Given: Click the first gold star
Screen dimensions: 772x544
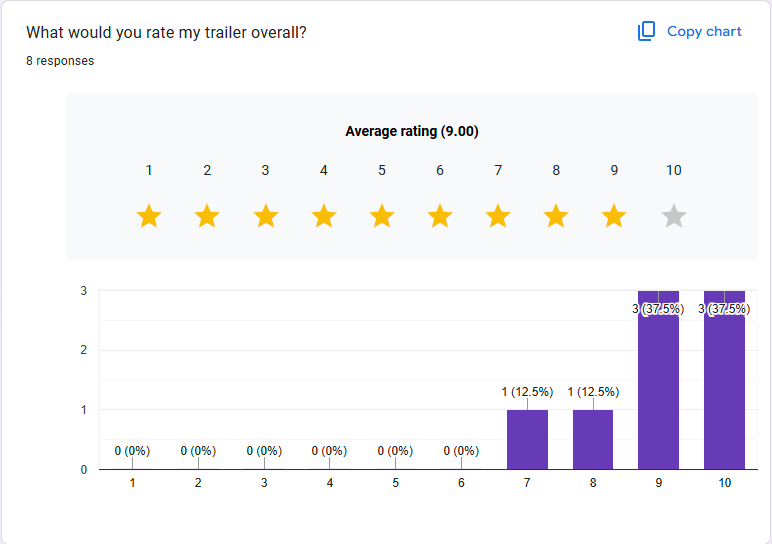Looking at the screenshot, I should 149,216.
